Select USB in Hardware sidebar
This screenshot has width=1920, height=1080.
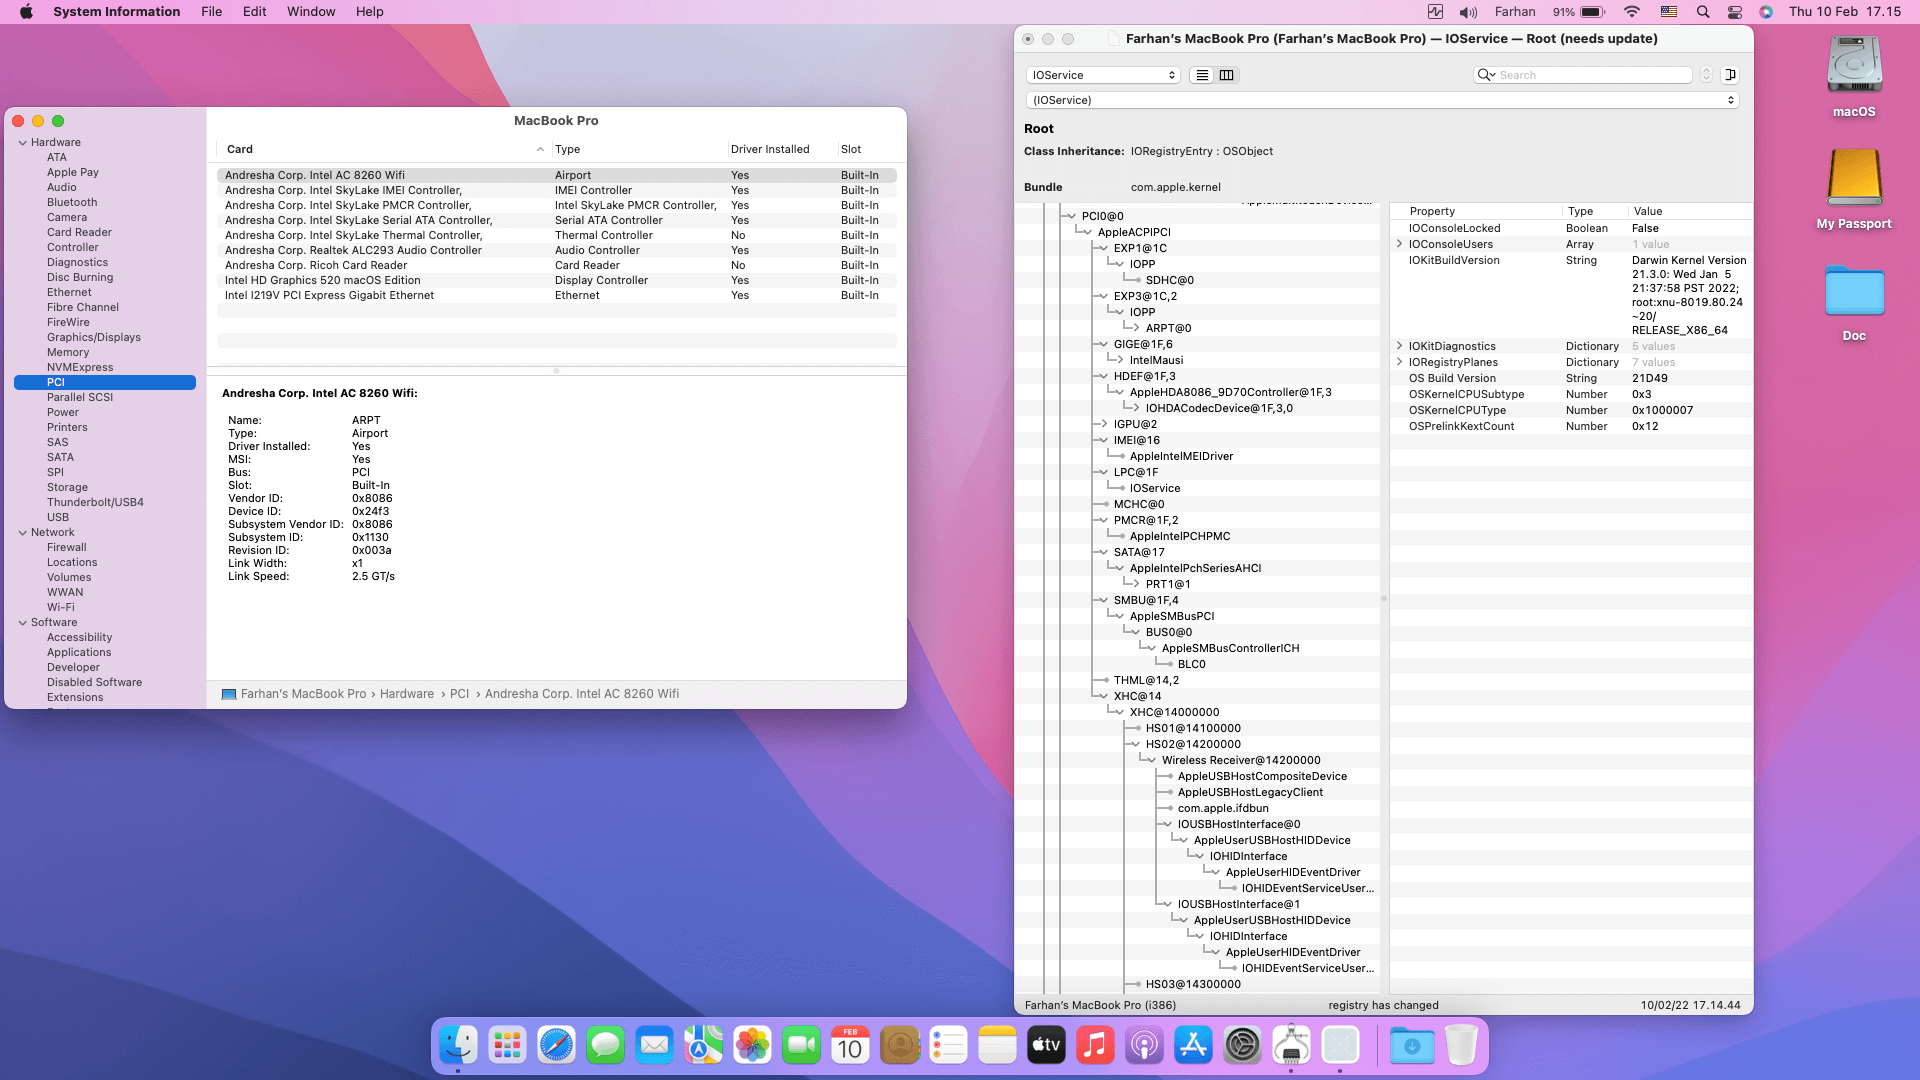coord(58,517)
